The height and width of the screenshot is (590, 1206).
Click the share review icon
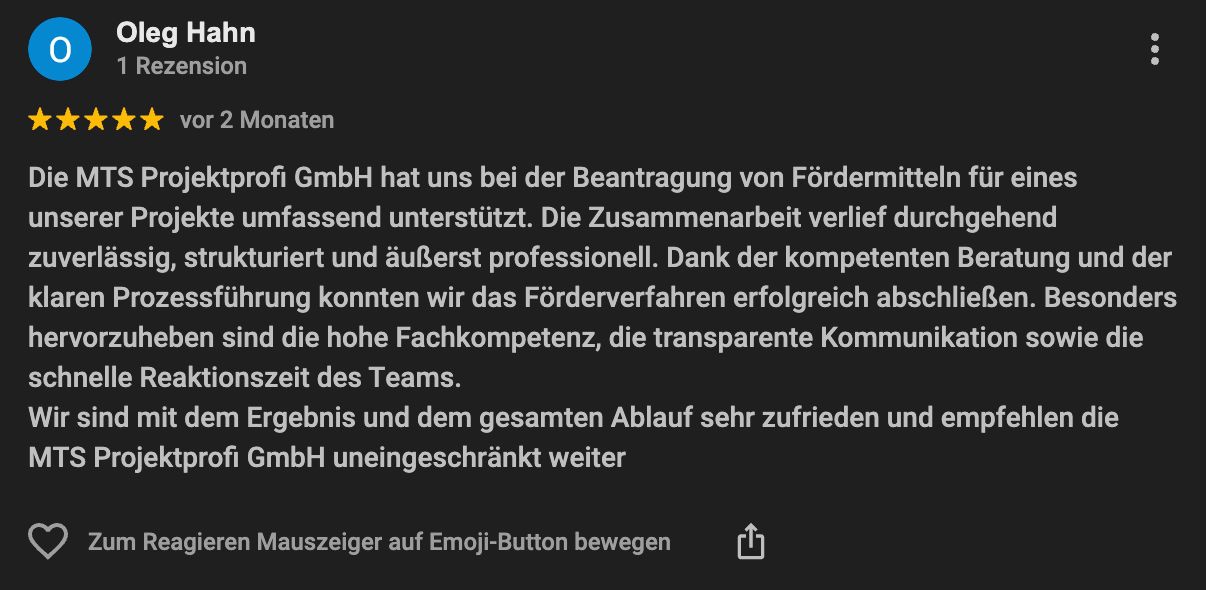pos(750,542)
